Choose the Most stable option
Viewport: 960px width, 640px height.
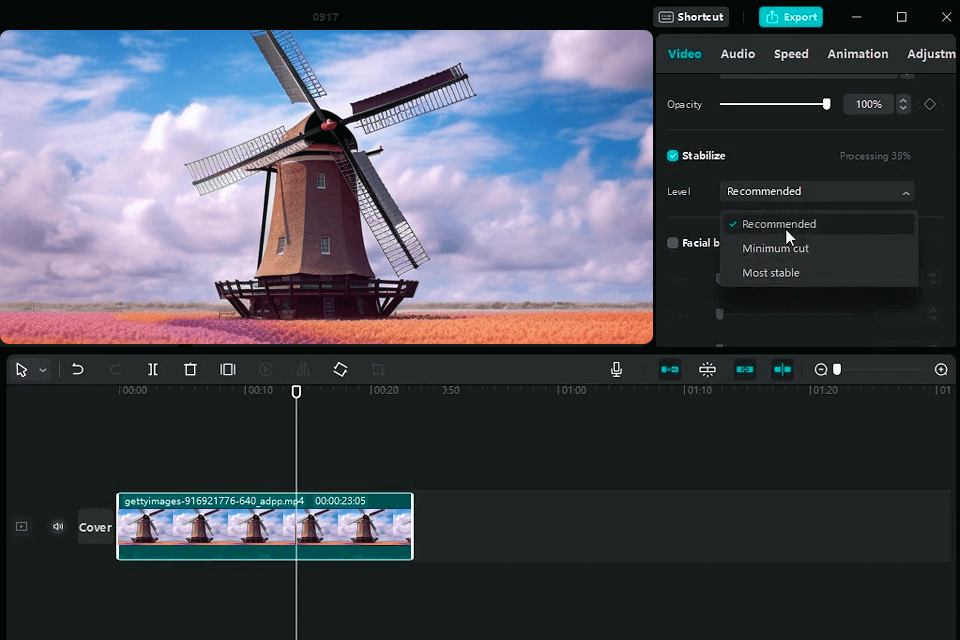(818, 273)
